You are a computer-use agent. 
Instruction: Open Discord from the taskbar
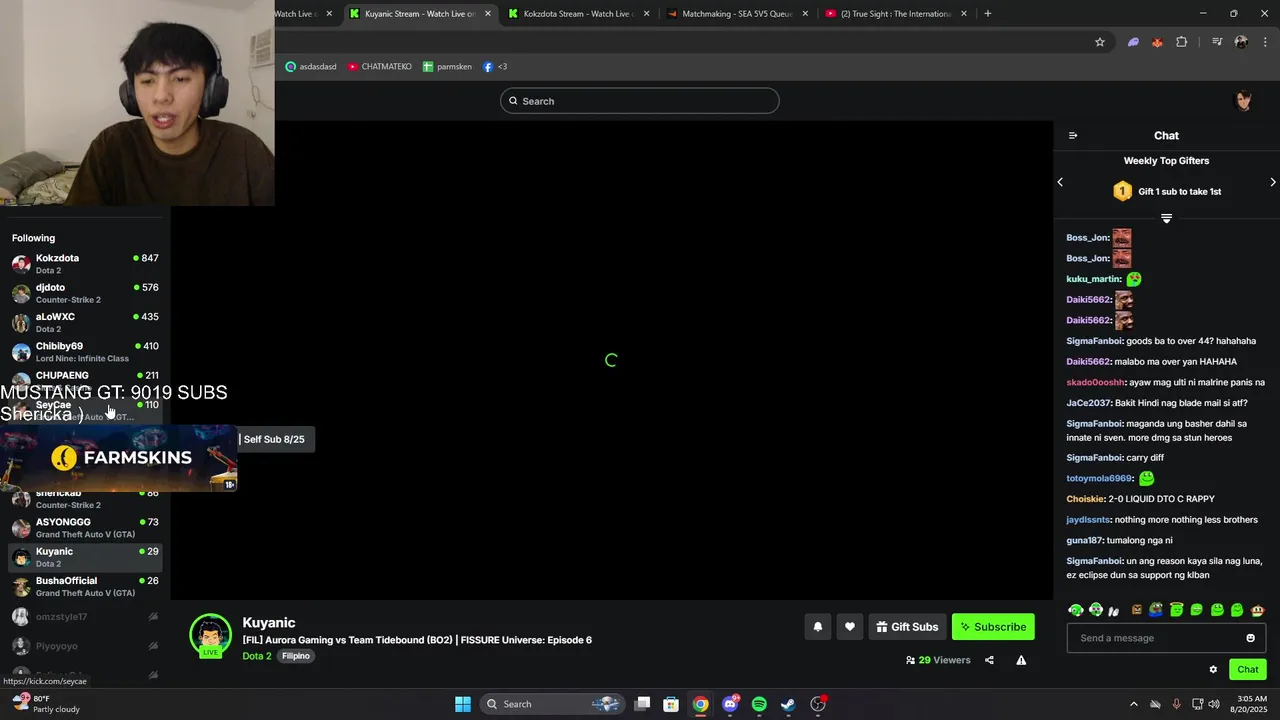coord(730,704)
